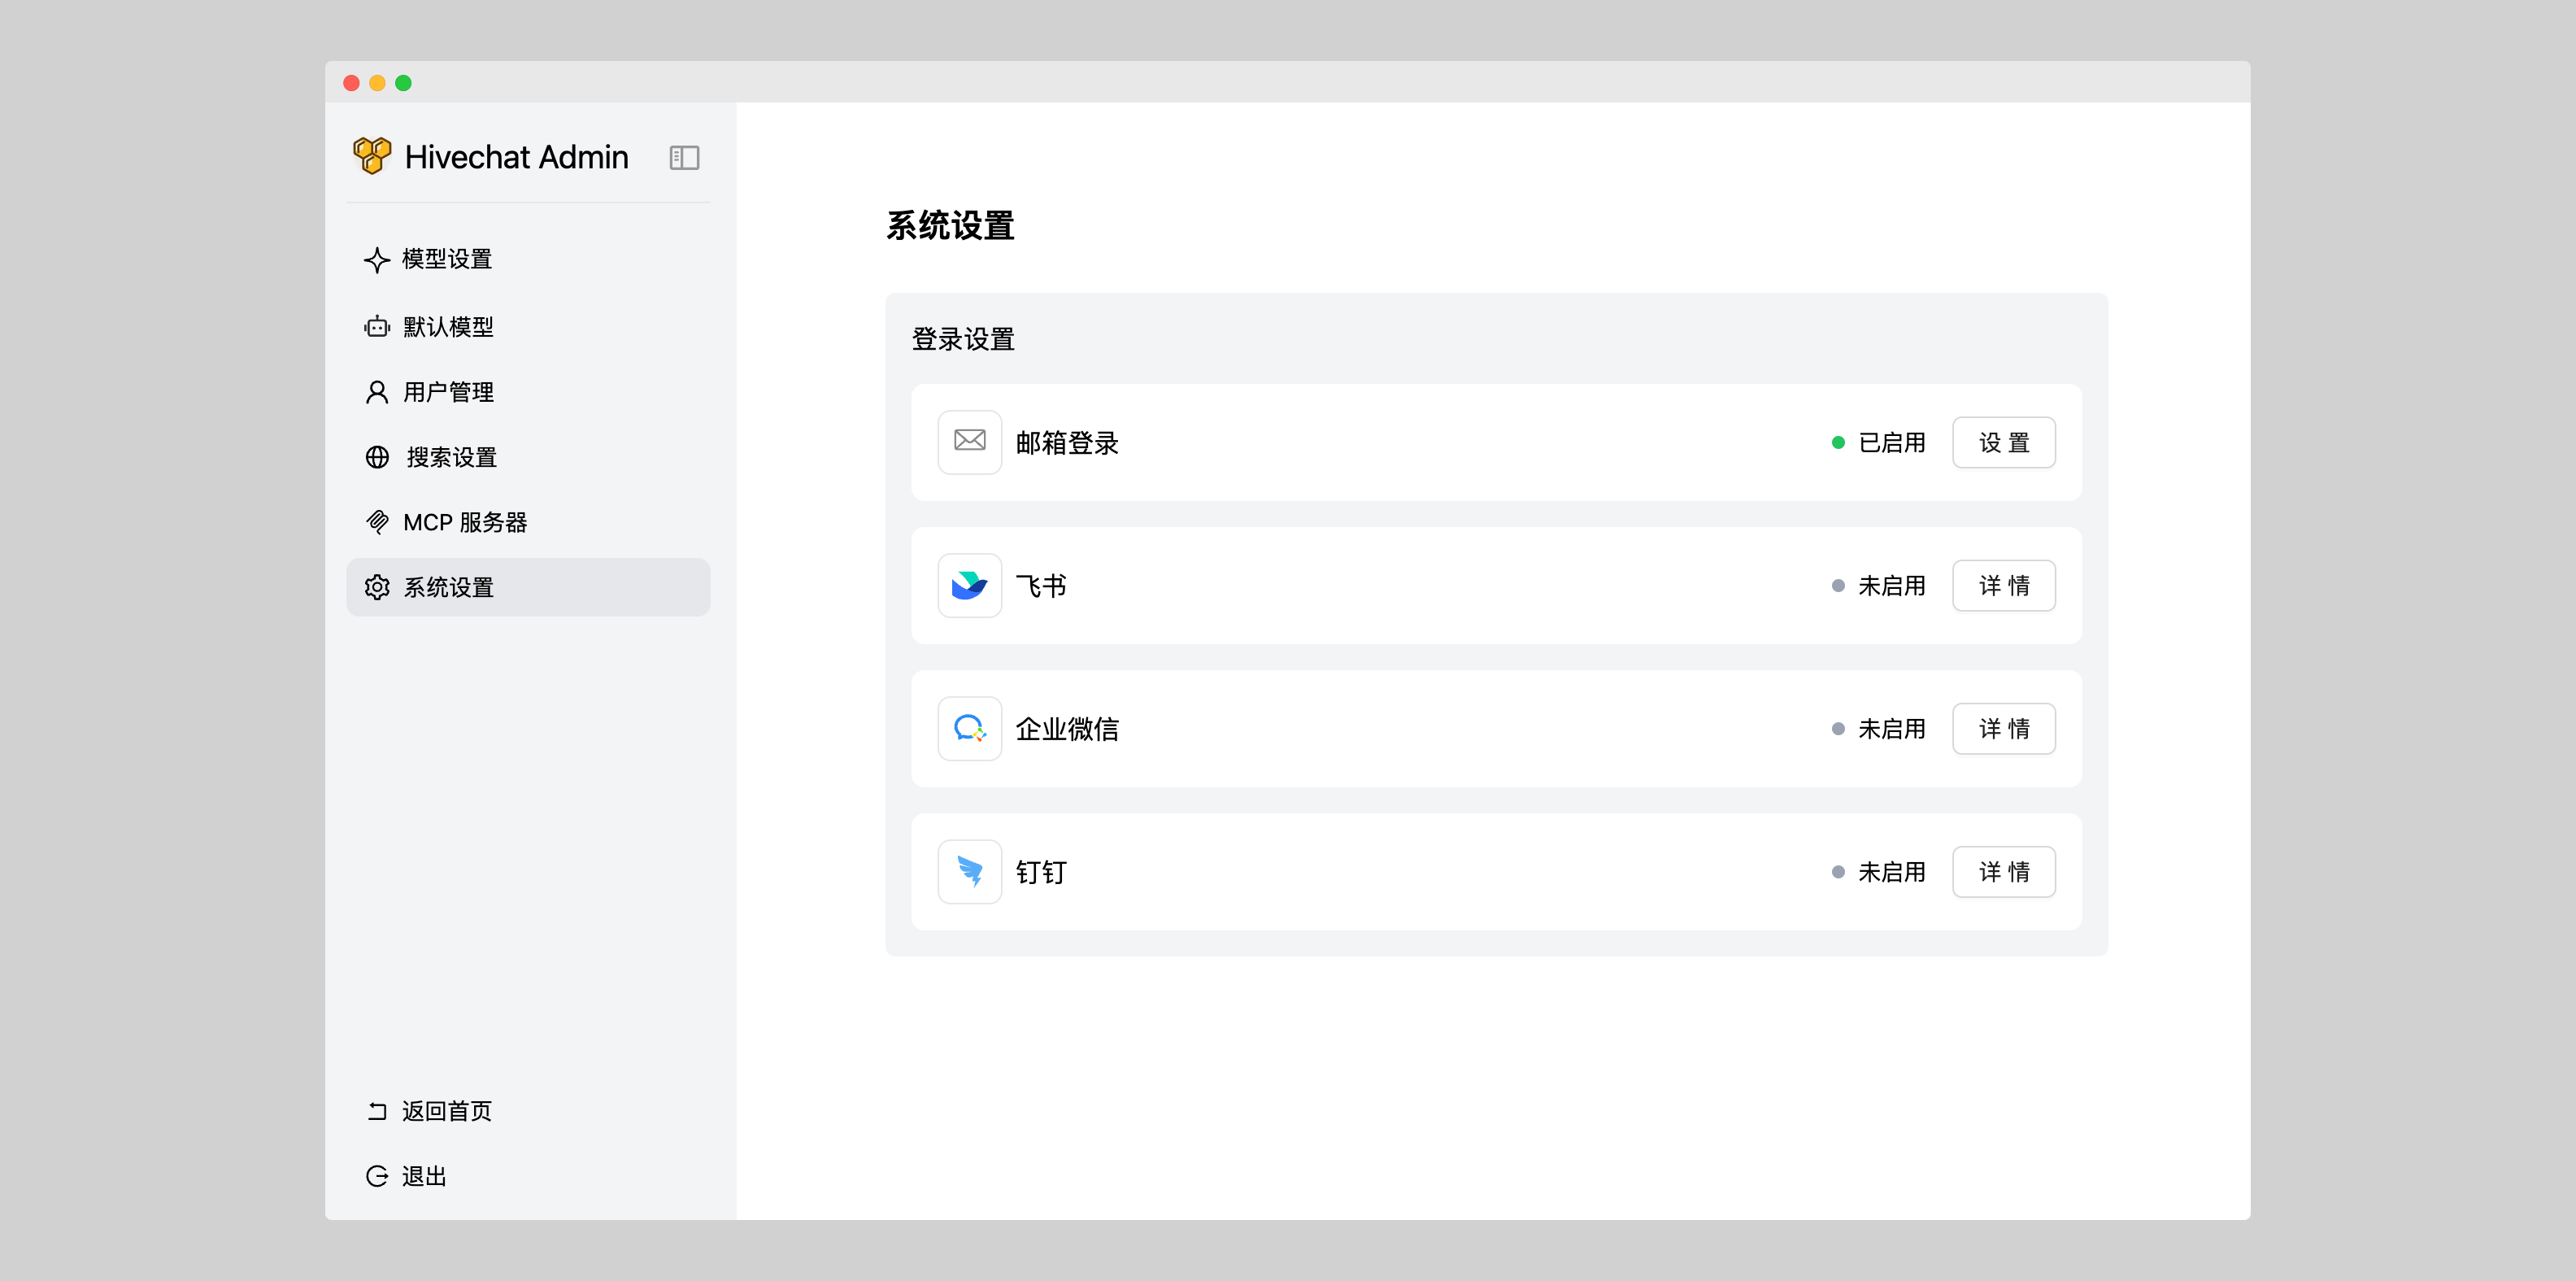
Task: Open 详情 for 钉钉 login
Action: pos(2003,872)
